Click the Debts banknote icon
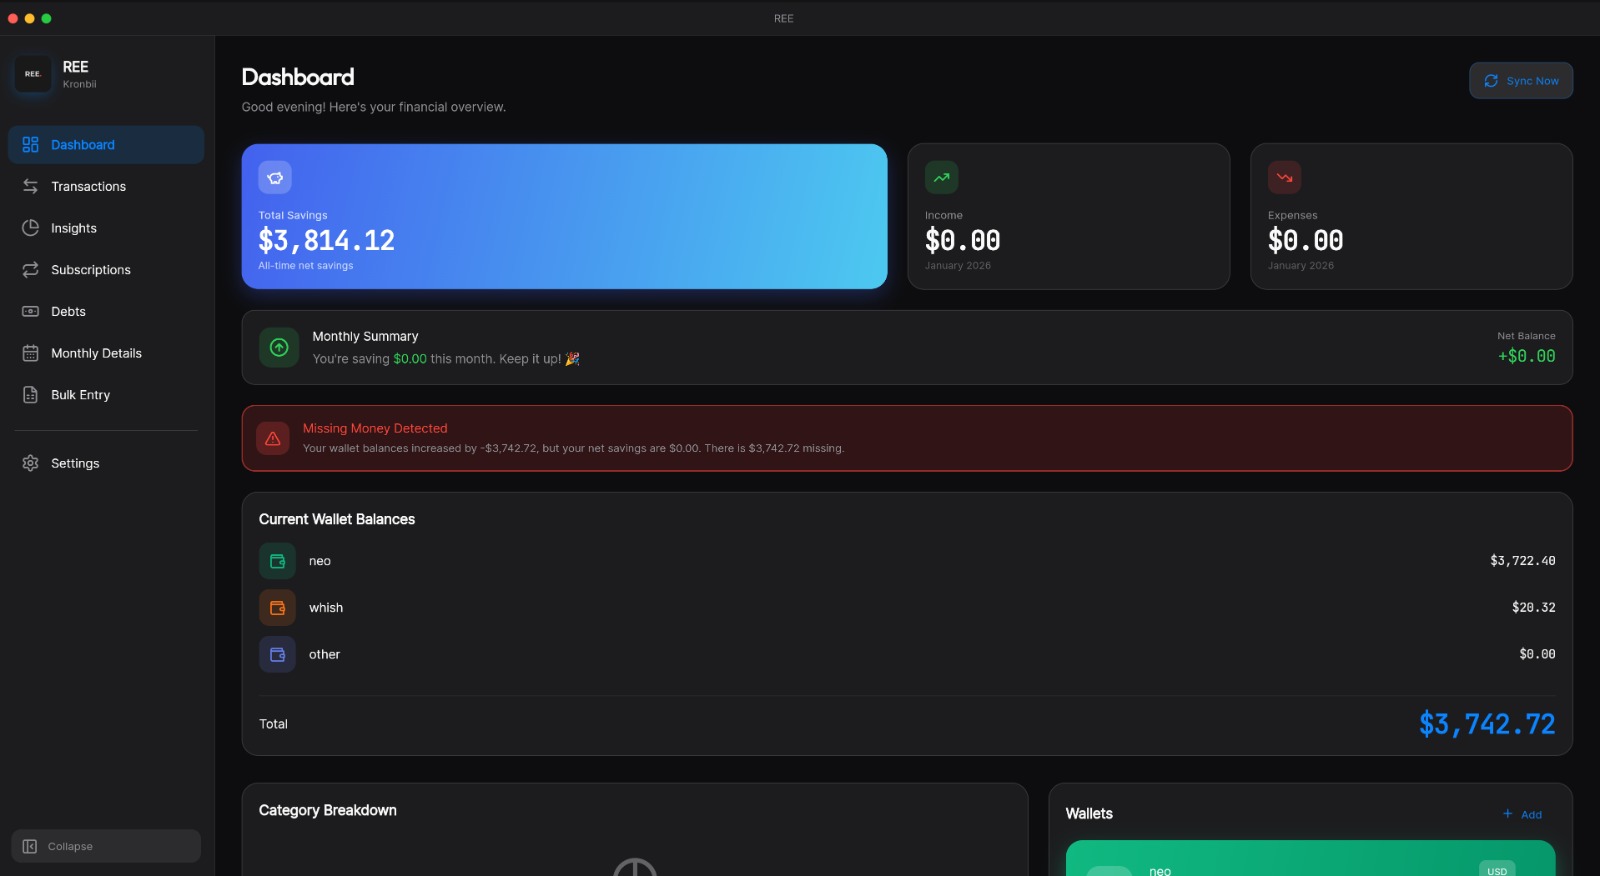Image resolution: width=1600 pixels, height=876 pixels. [30, 312]
